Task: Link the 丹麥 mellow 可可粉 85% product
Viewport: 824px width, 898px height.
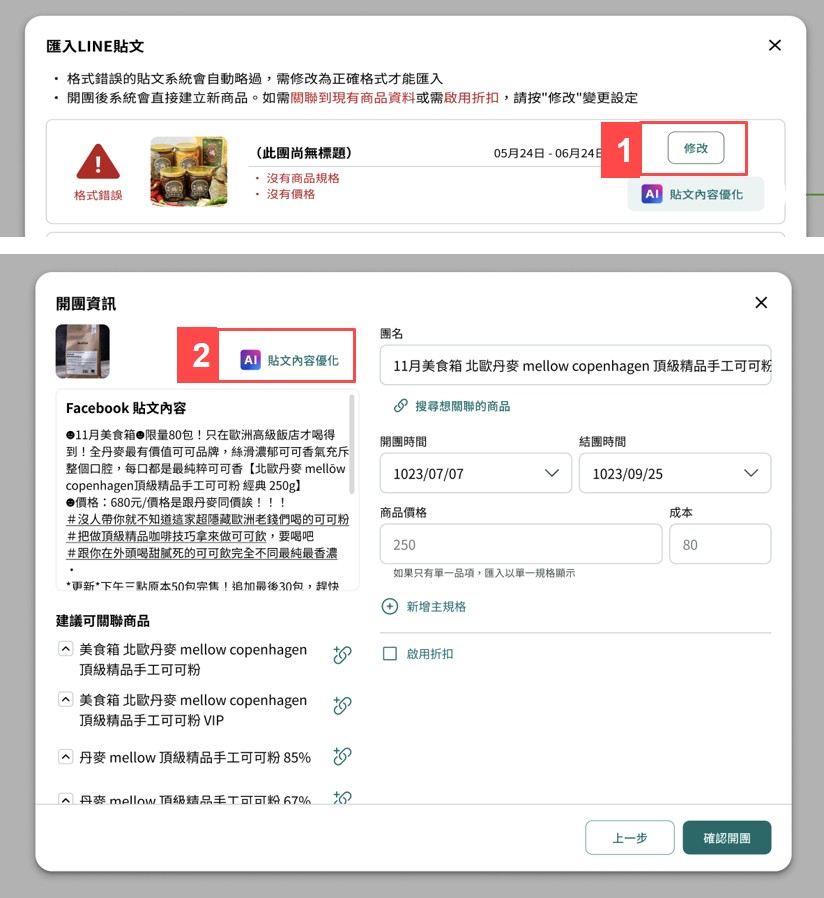Action: tap(342, 756)
